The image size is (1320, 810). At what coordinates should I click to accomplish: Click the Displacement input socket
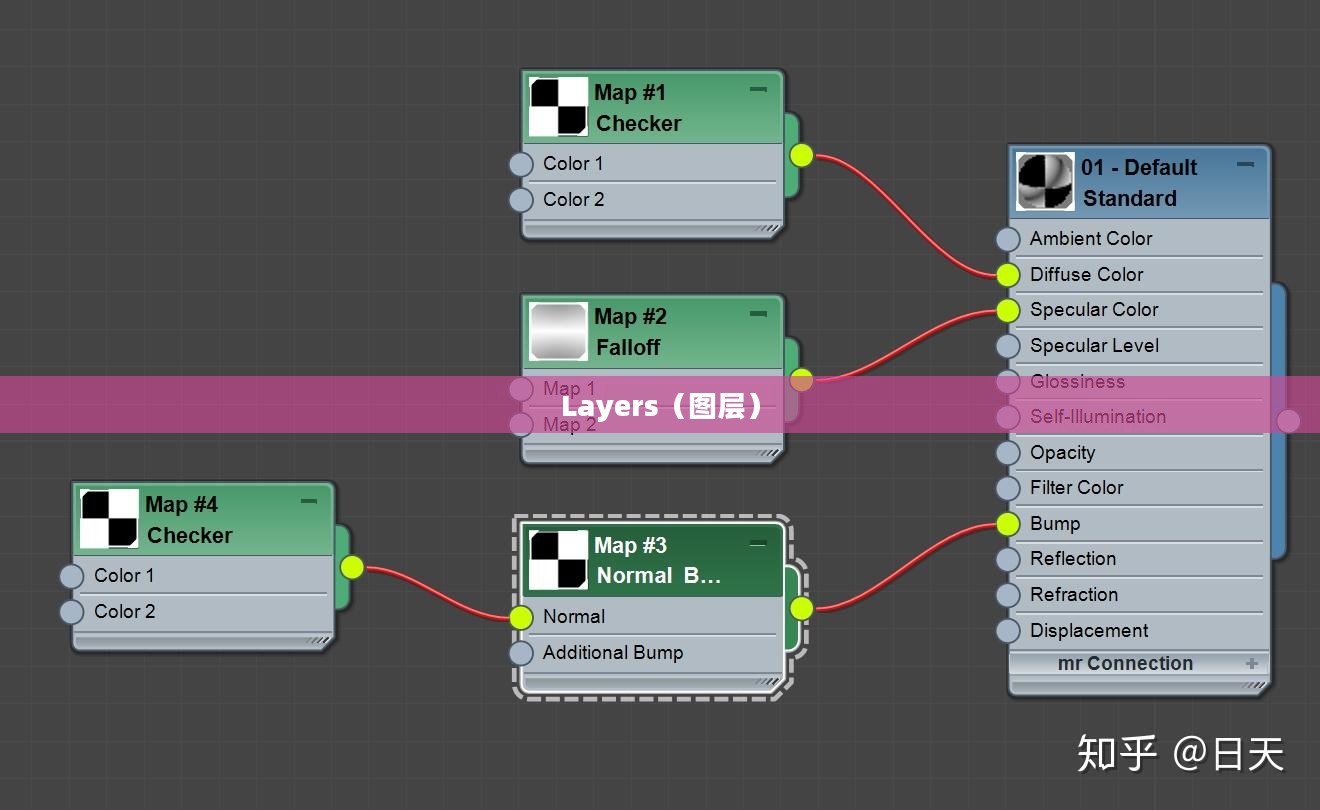click(x=1008, y=631)
